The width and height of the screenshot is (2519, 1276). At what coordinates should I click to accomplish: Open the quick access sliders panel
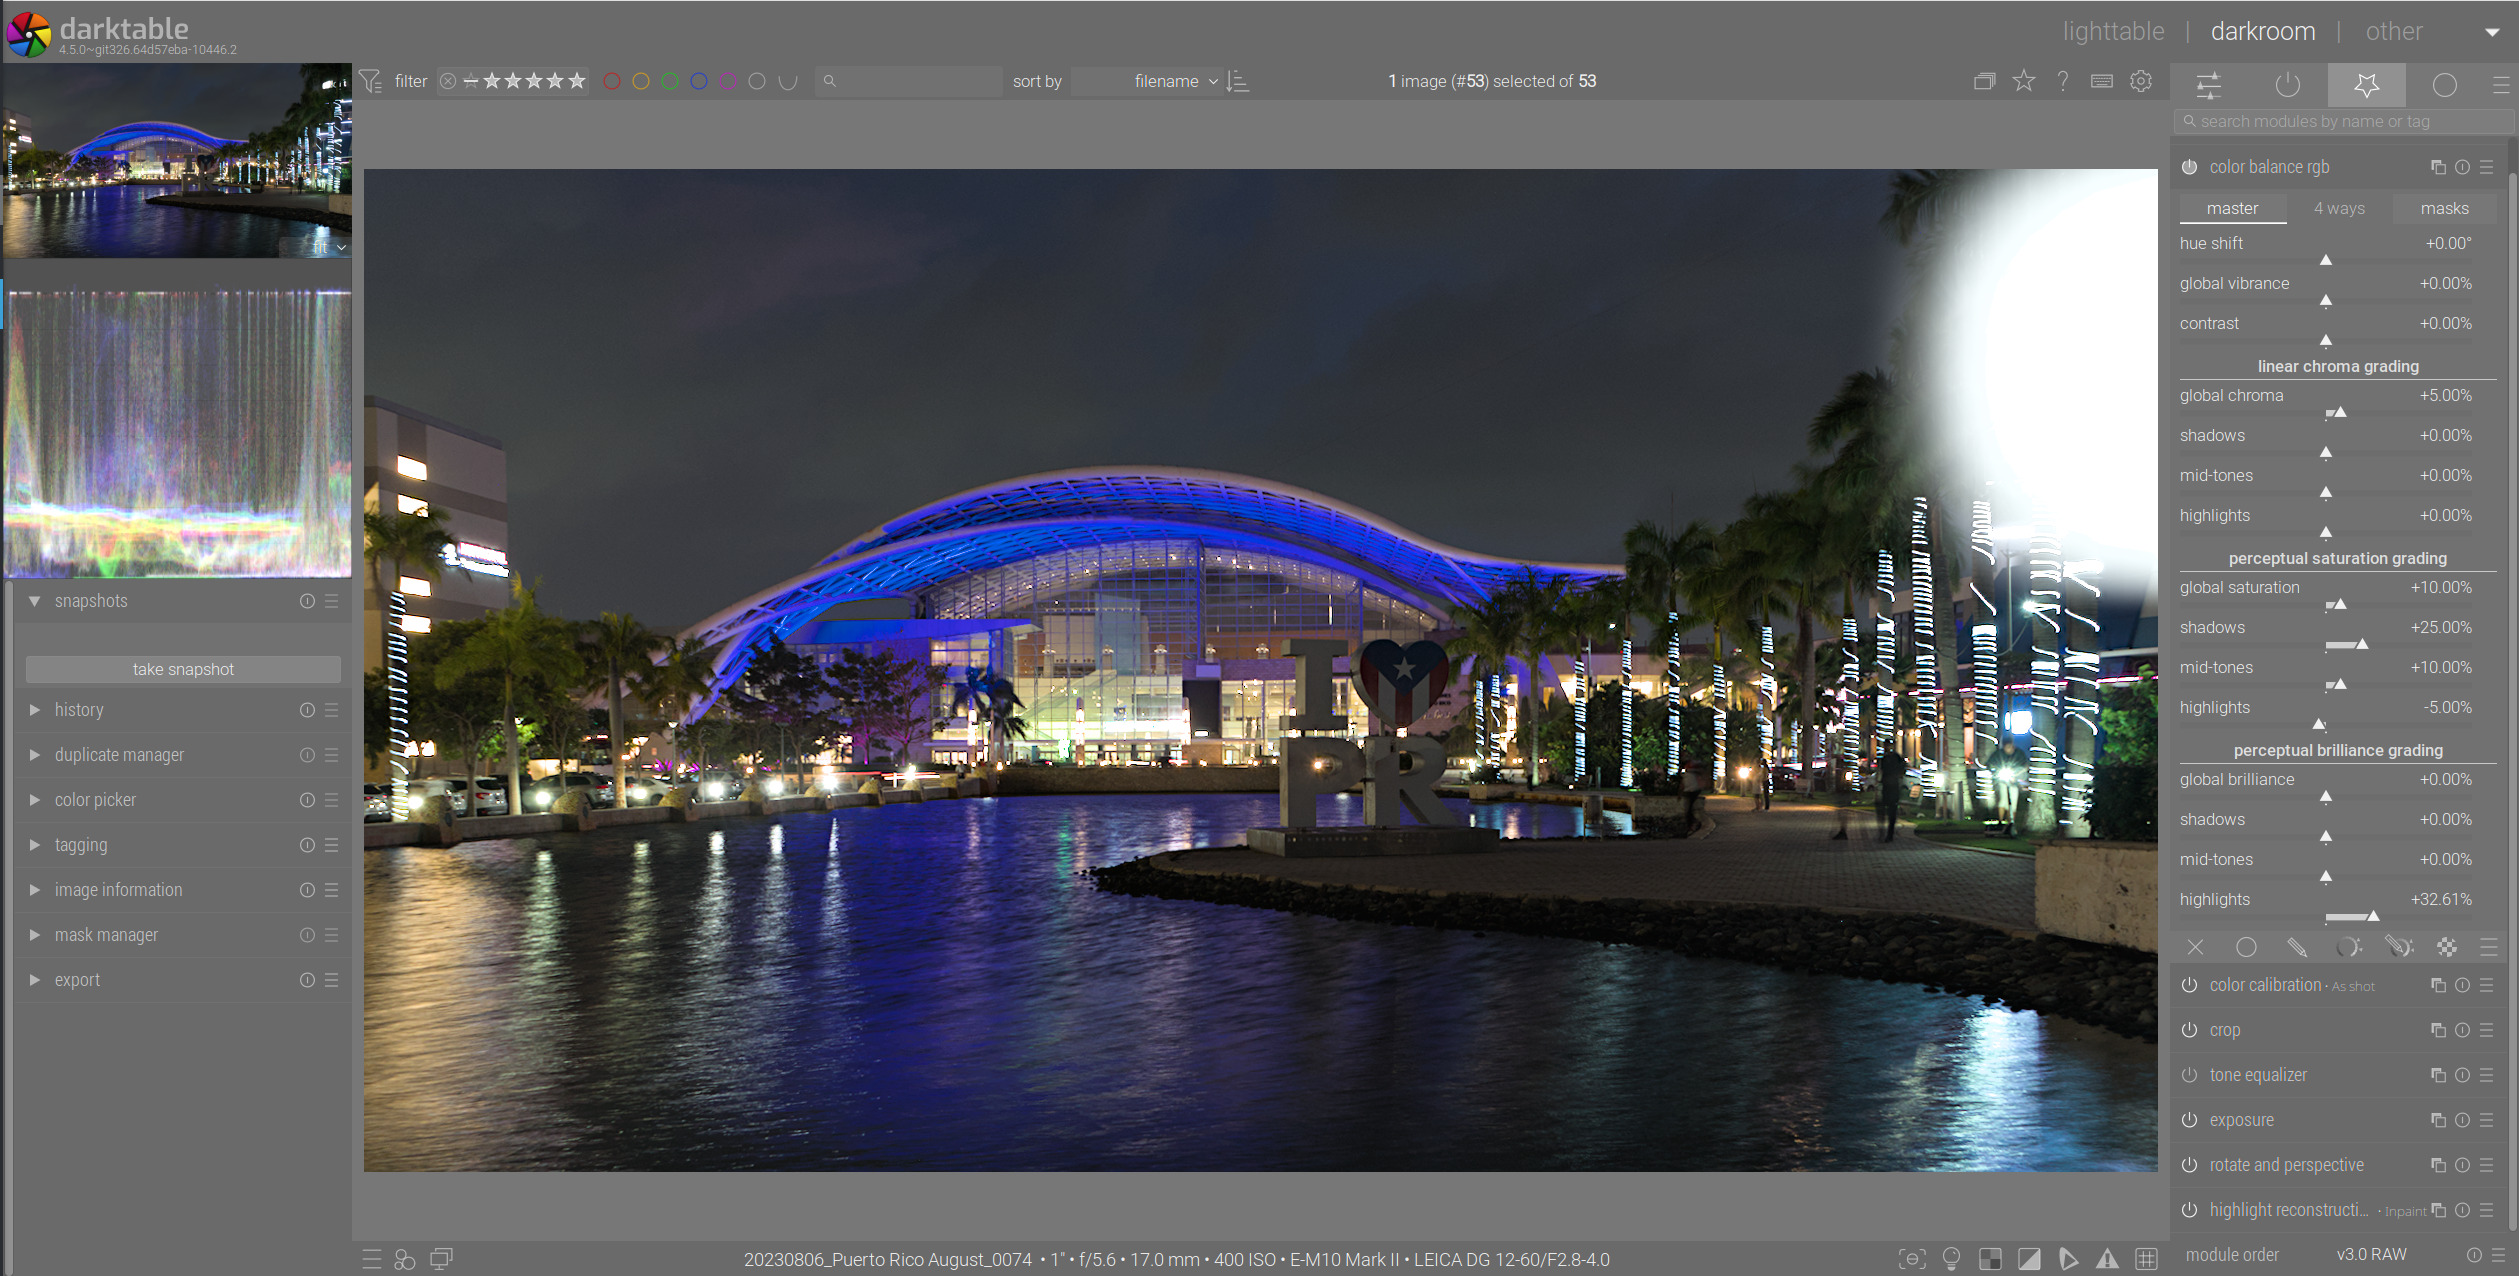[x=2209, y=85]
